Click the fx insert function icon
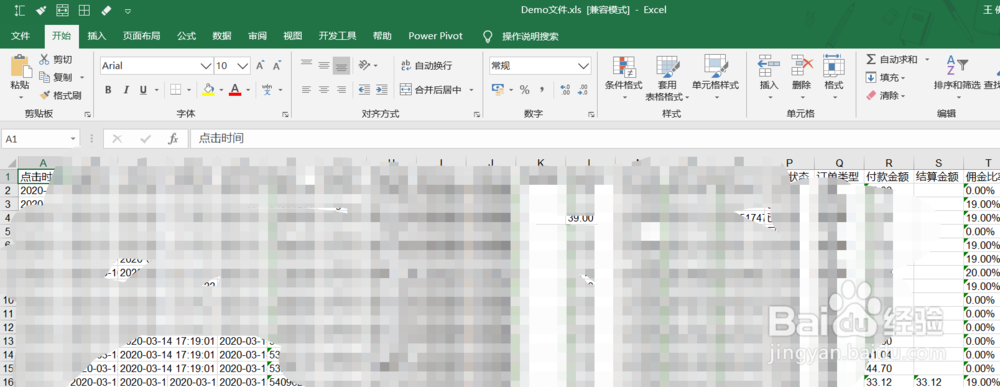This screenshot has height=387, width=1000. click(172, 138)
